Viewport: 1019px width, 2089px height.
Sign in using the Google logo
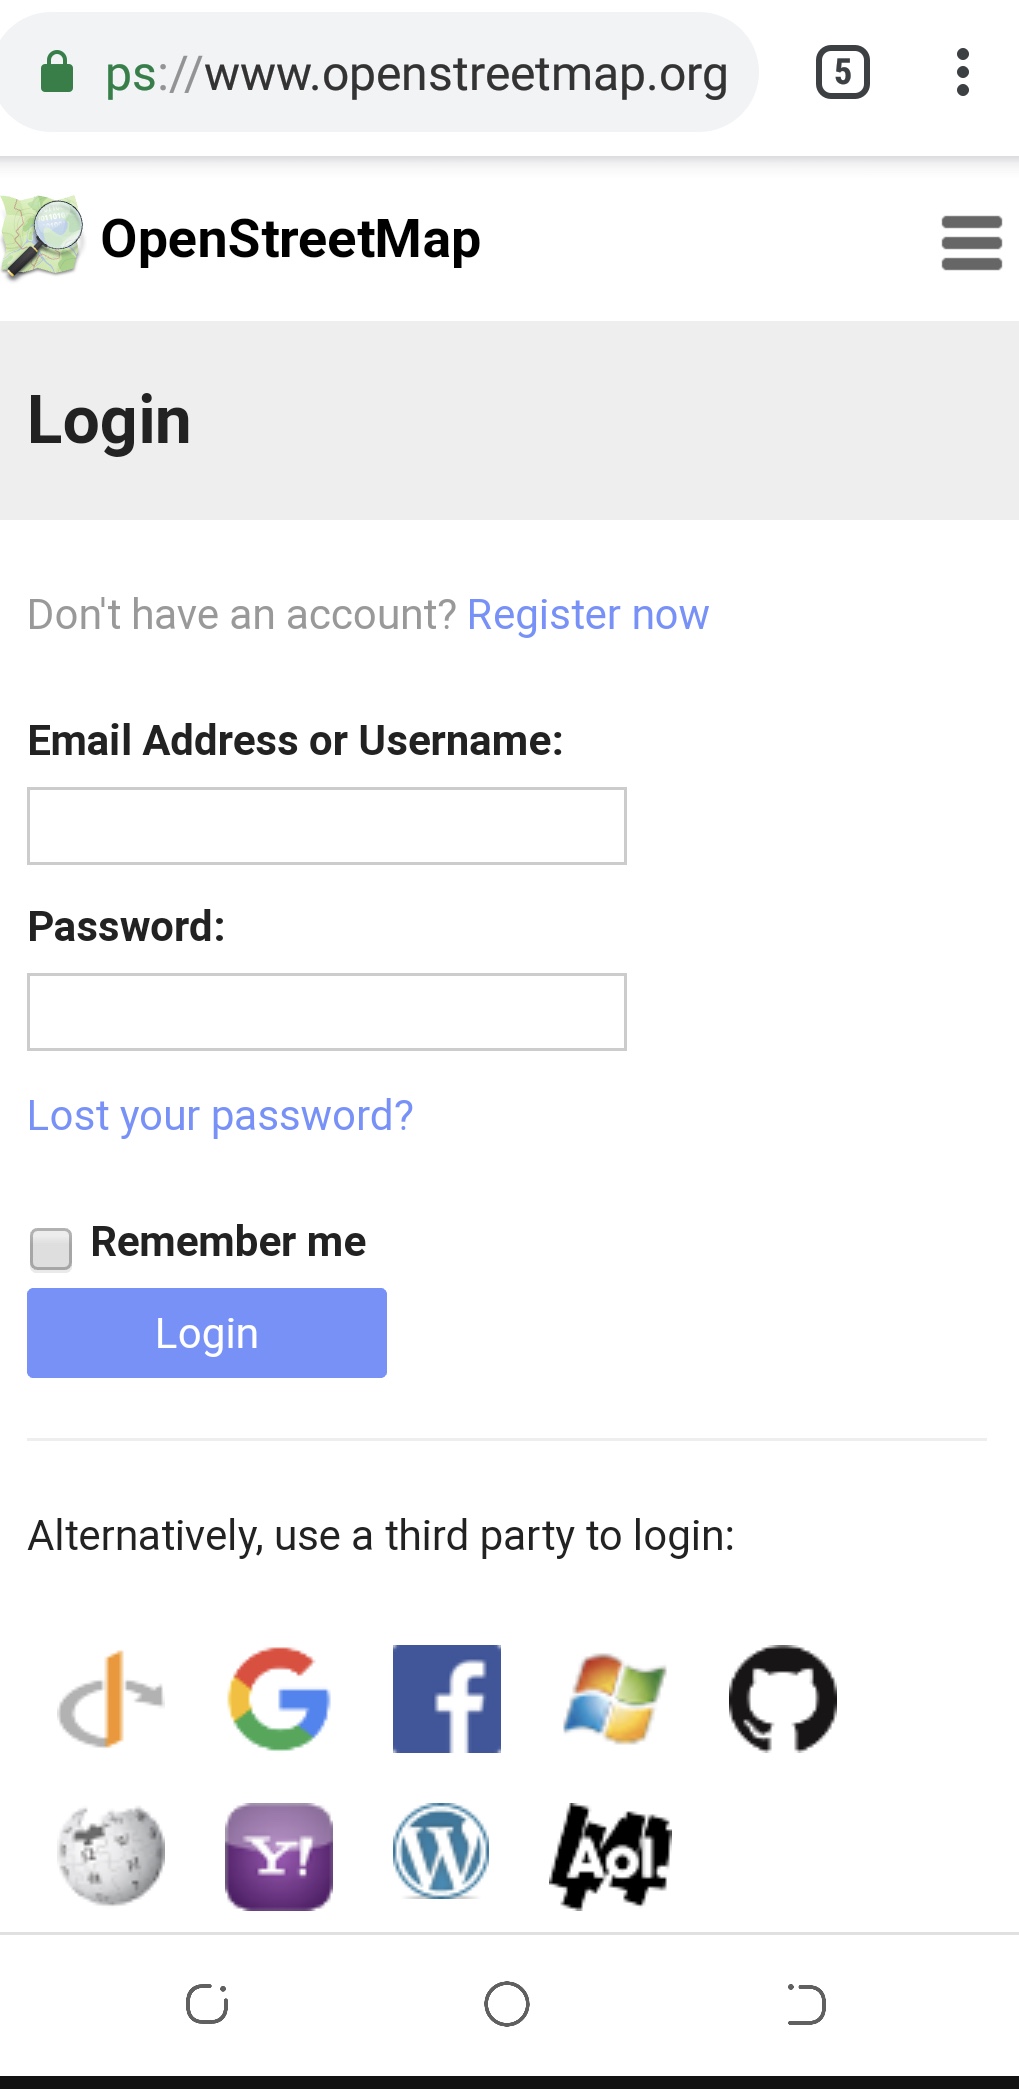click(279, 1699)
